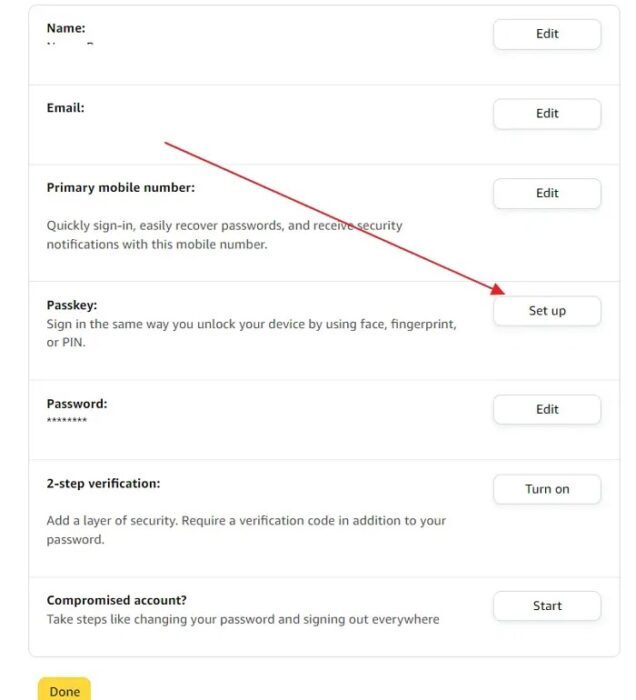Click the Password heading label
The width and height of the screenshot is (636, 700).
click(x=77, y=404)
